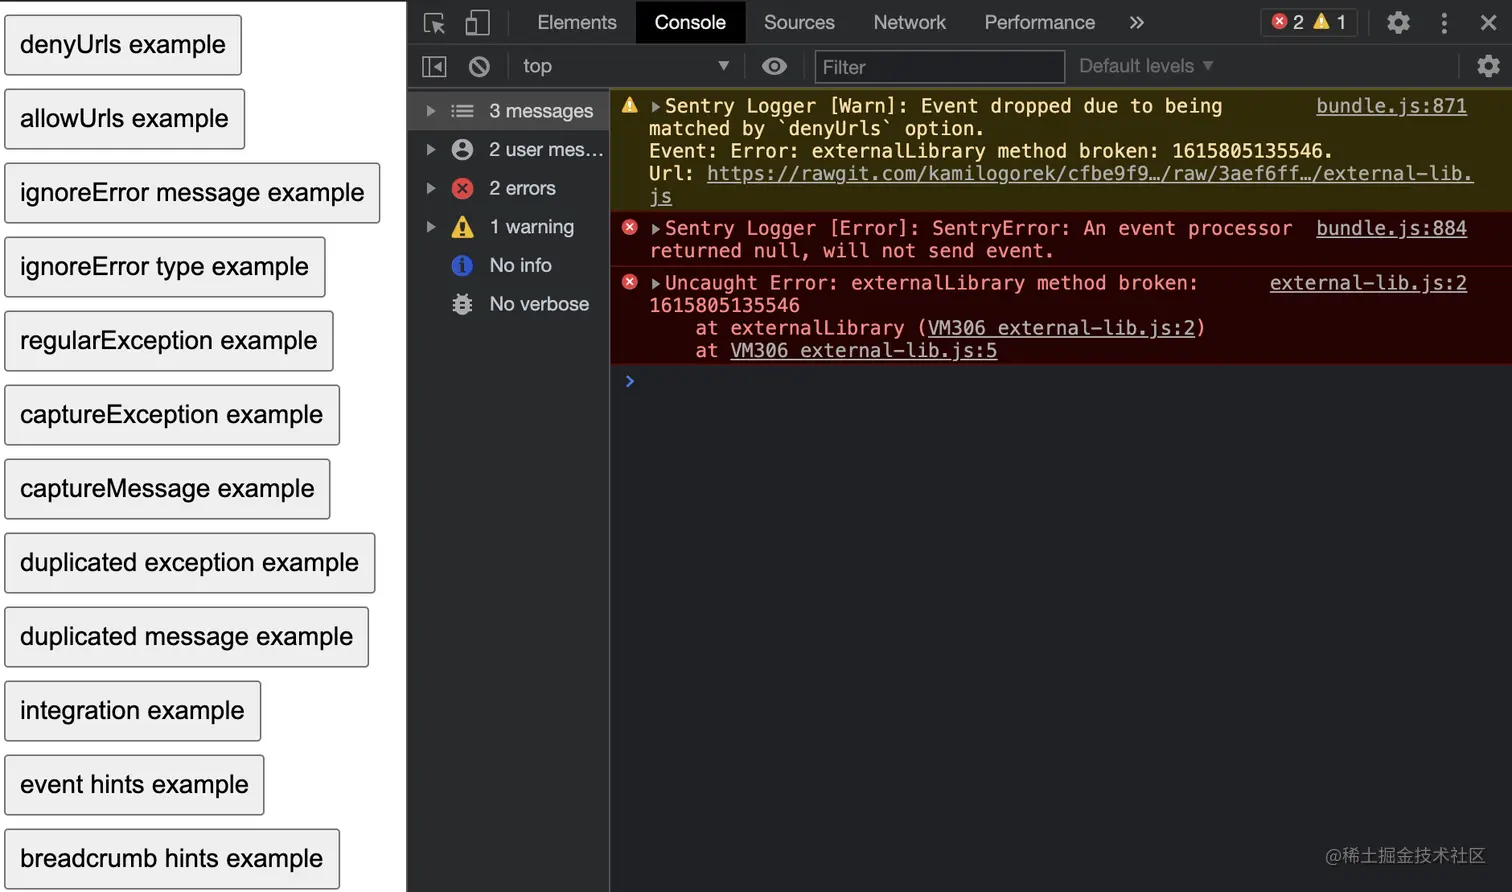Open the top context dropdown

pyautogui.click(x=626, y=66)
